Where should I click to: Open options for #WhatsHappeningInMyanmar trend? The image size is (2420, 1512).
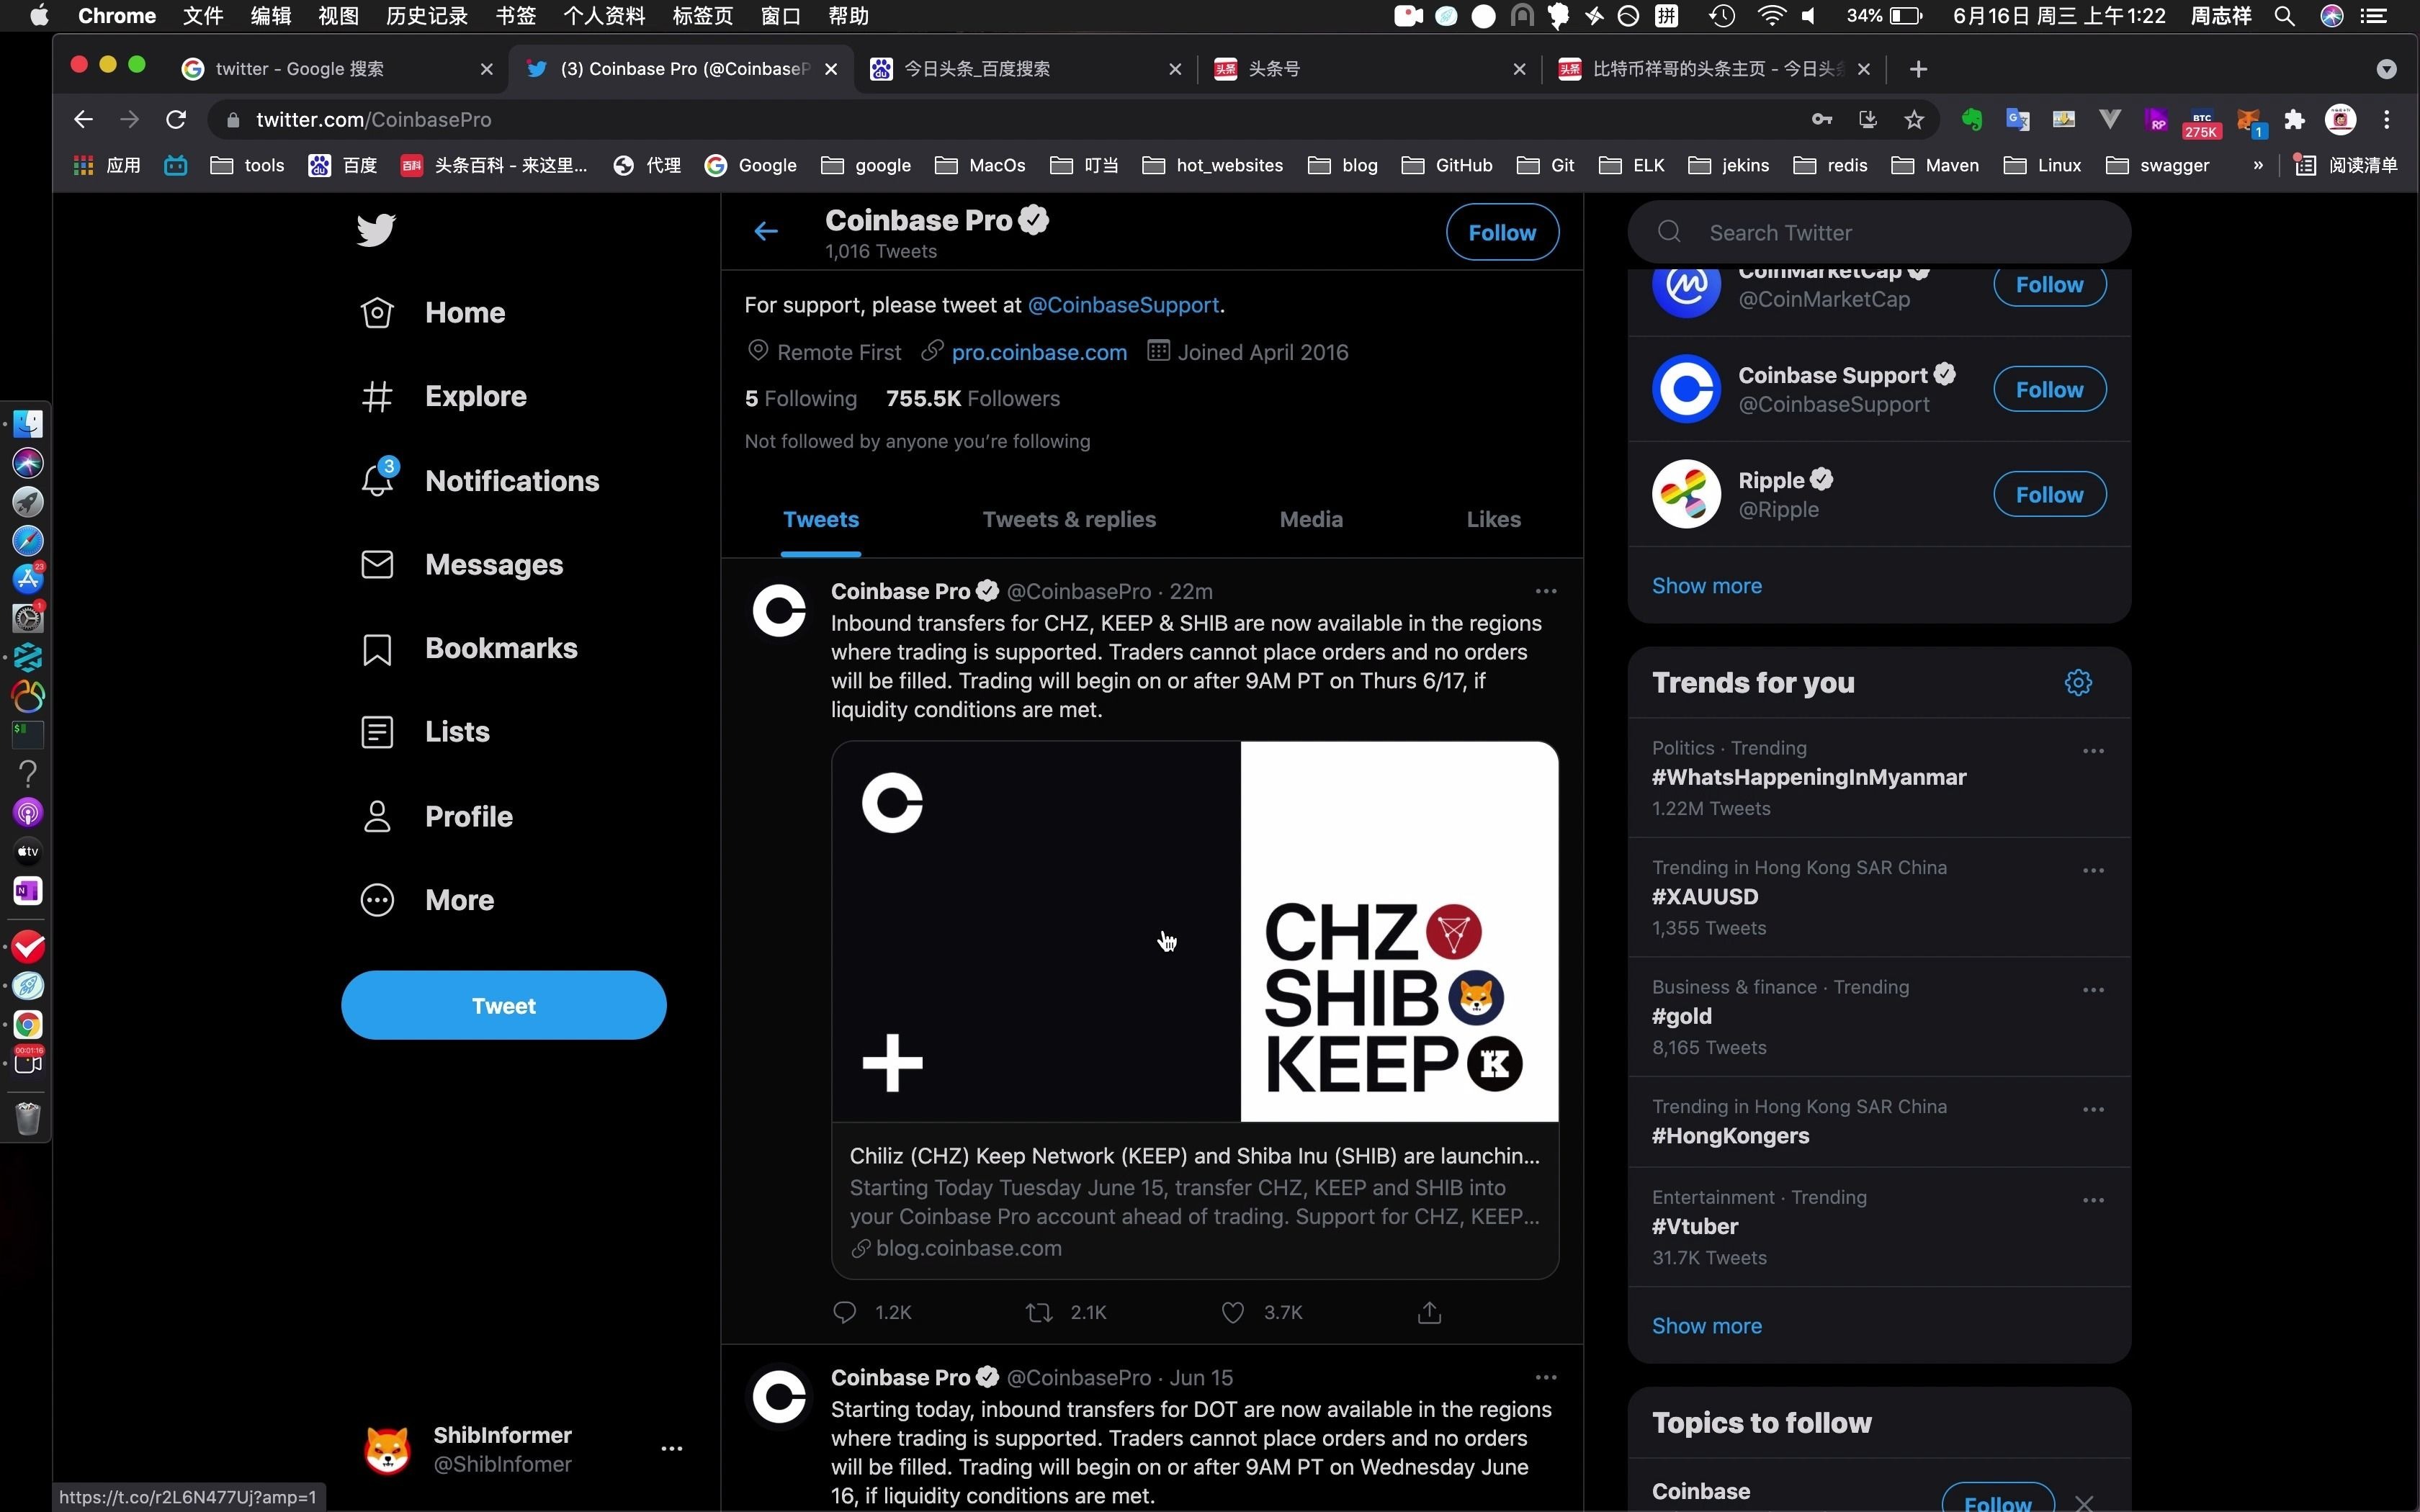pos(2093,750)
